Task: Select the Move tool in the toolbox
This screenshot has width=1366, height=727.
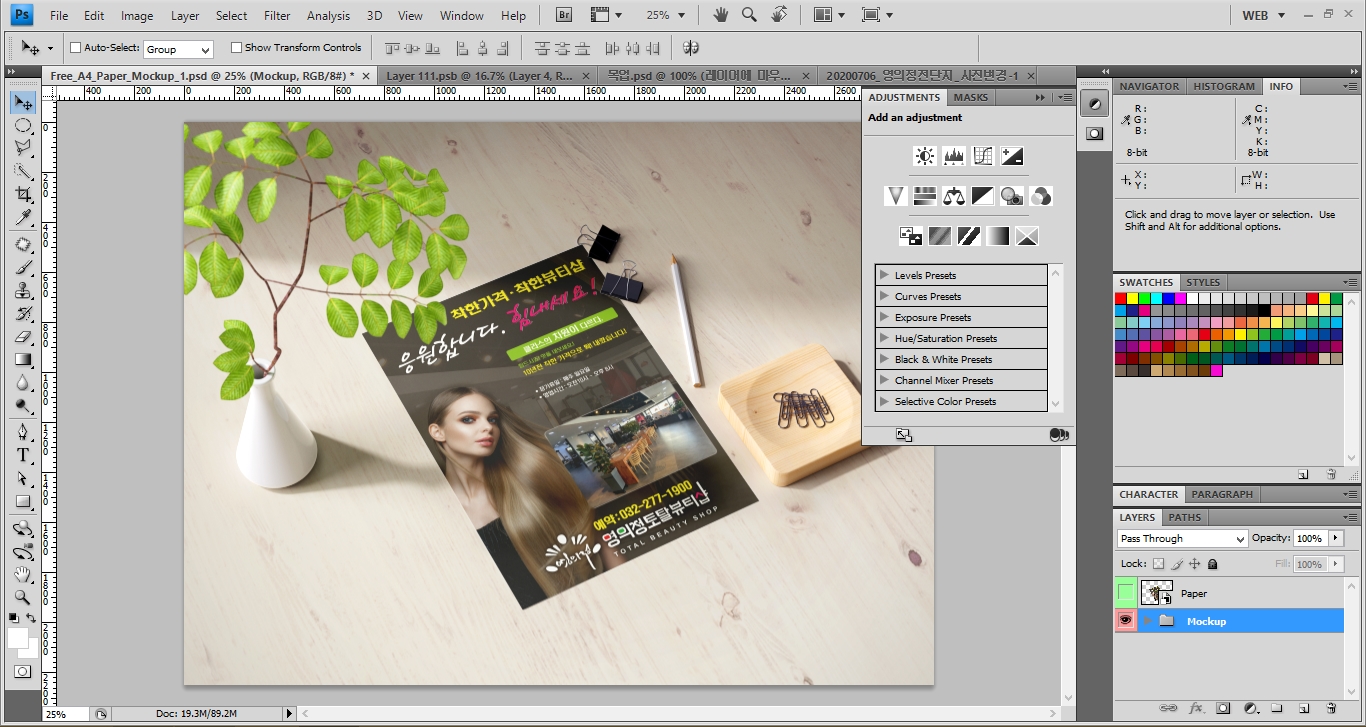Action: click(23, 103)
